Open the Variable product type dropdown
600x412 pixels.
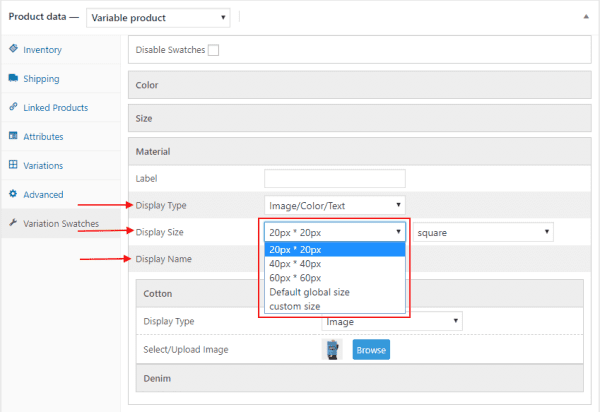coord(158,18)
